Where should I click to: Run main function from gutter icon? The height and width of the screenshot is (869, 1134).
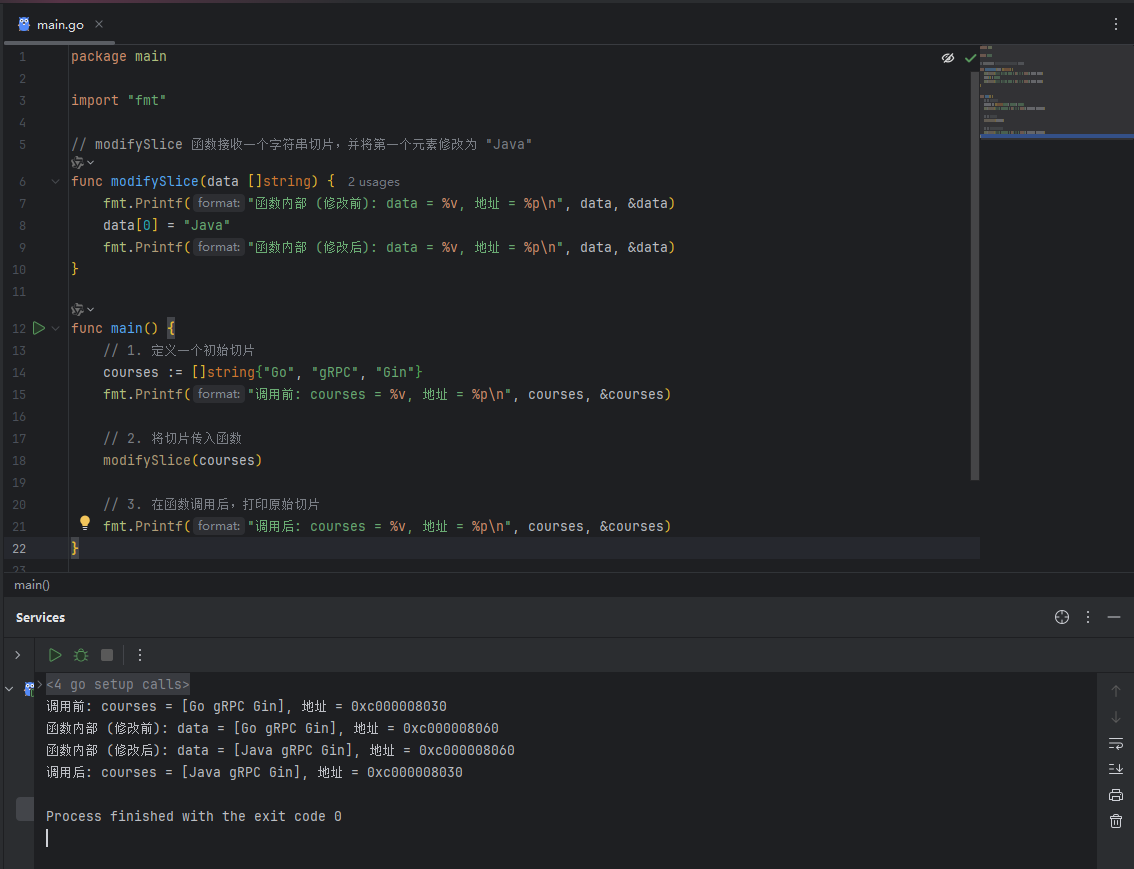coord(39,328)
